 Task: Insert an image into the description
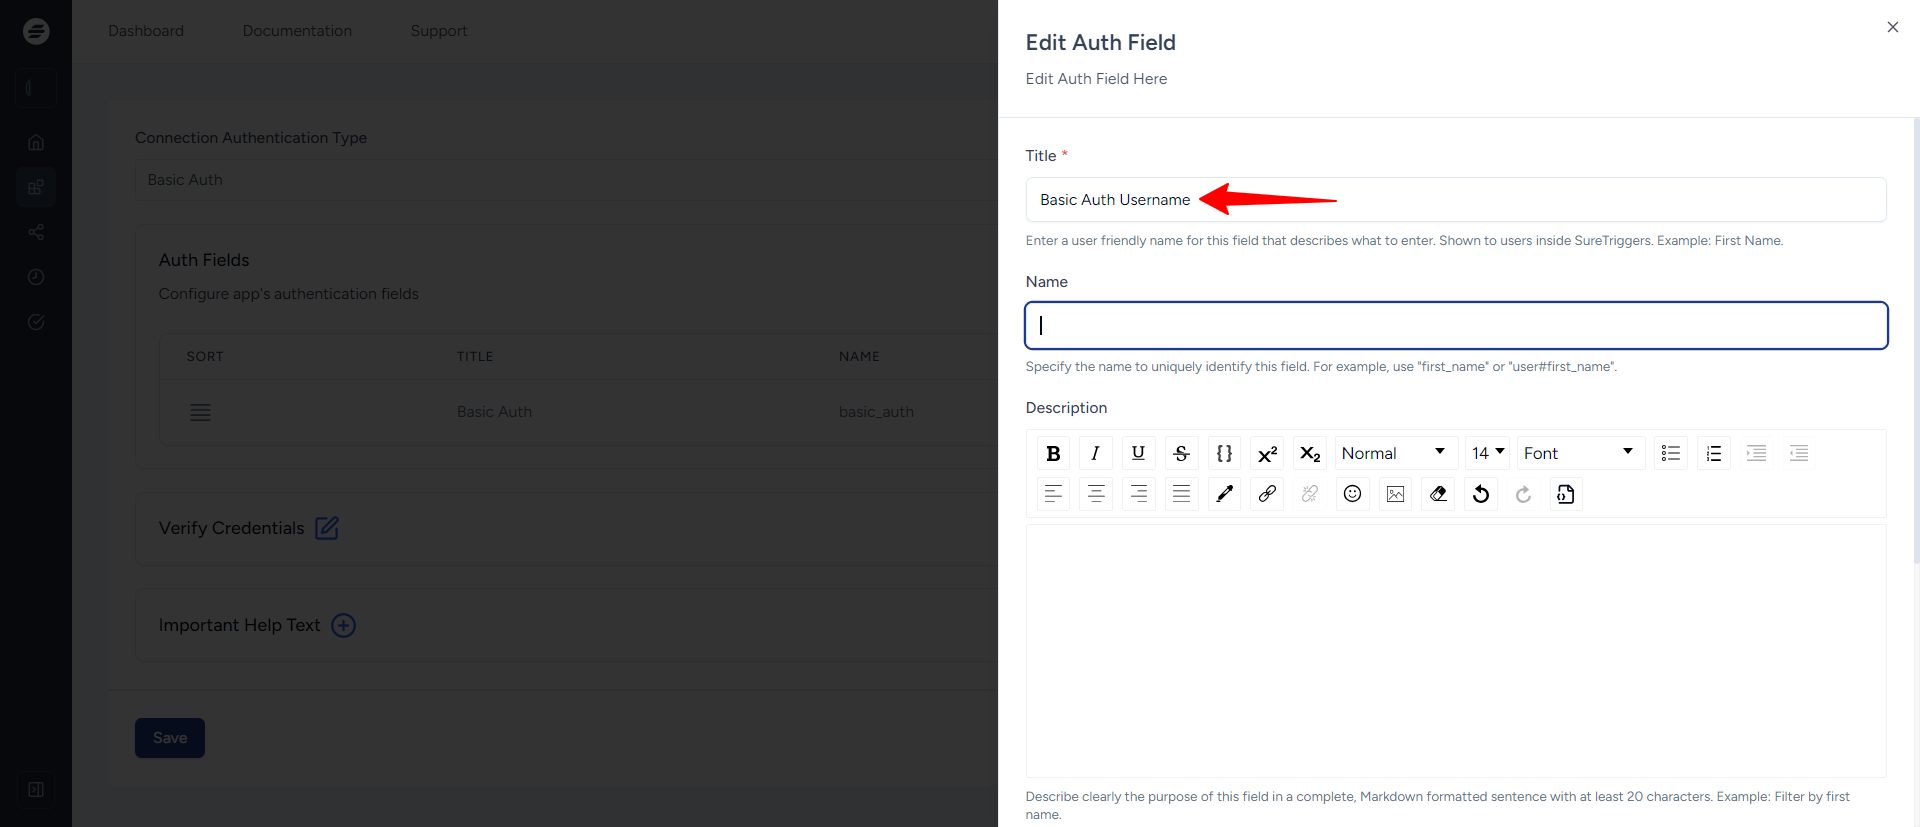[x=1395, y=494]
